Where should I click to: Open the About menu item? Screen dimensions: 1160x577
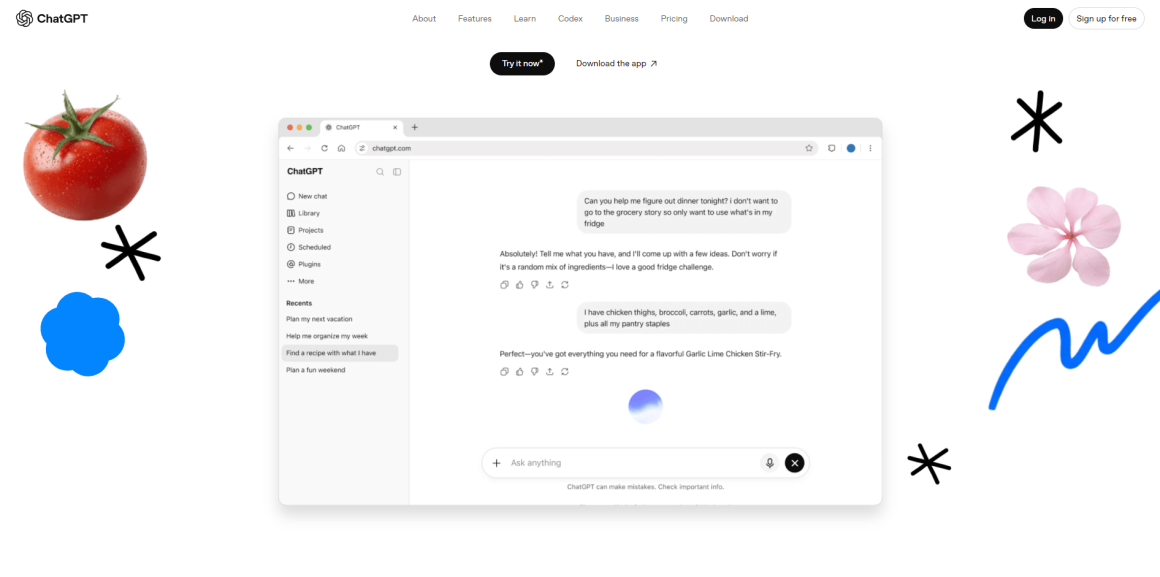tap(424, 18)
